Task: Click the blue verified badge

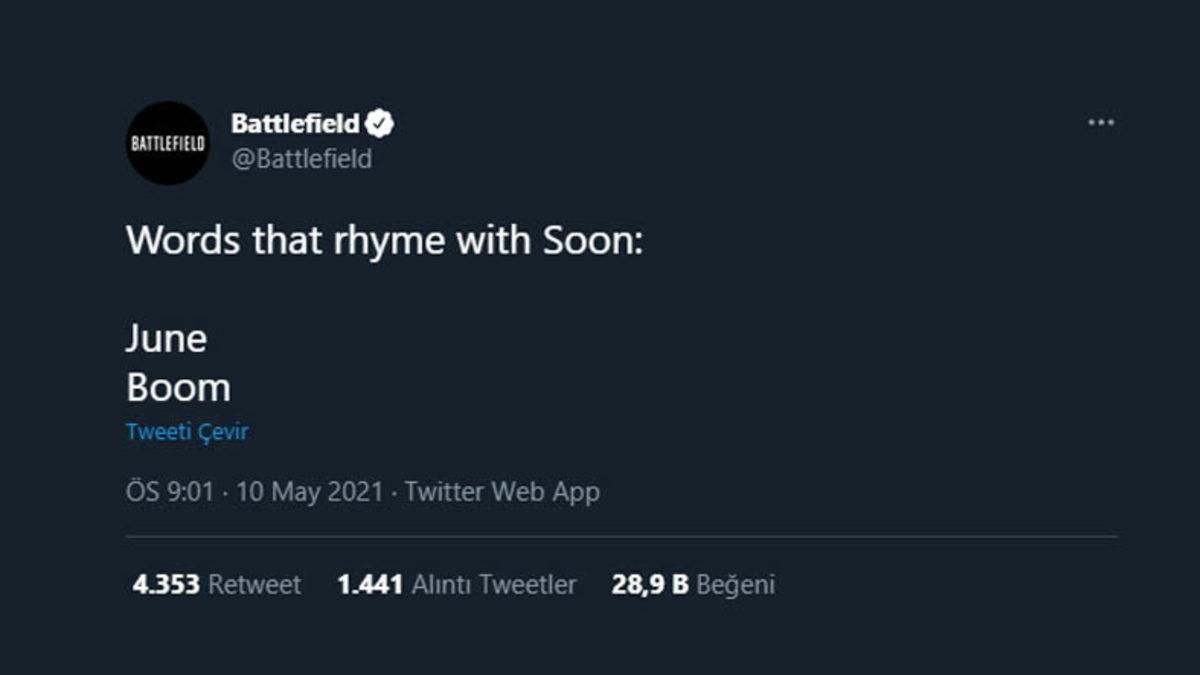Action: pos(380,124)
